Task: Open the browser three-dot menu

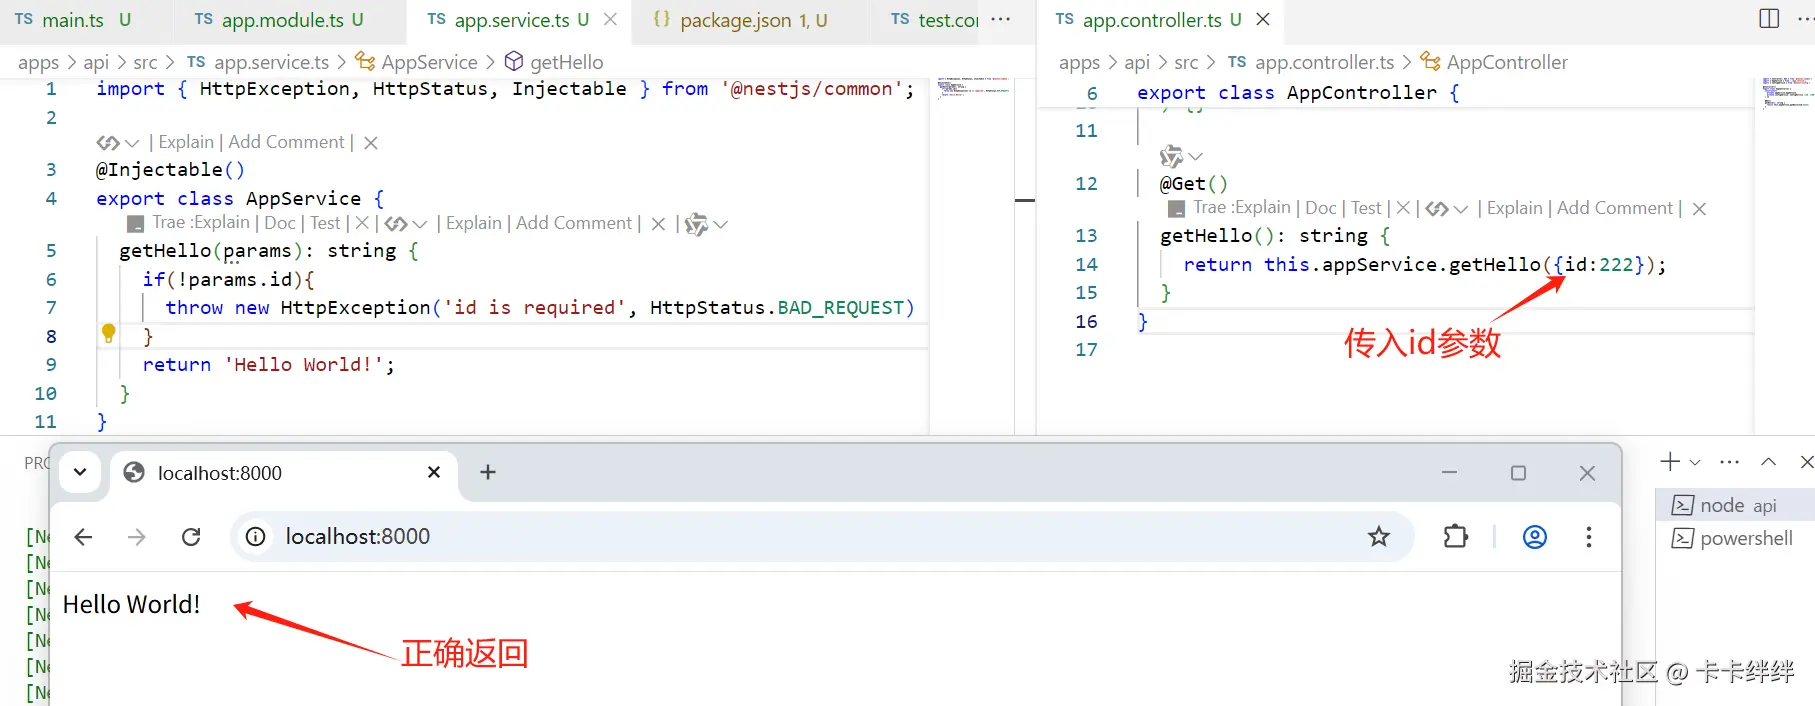Action: [1589, 537]
